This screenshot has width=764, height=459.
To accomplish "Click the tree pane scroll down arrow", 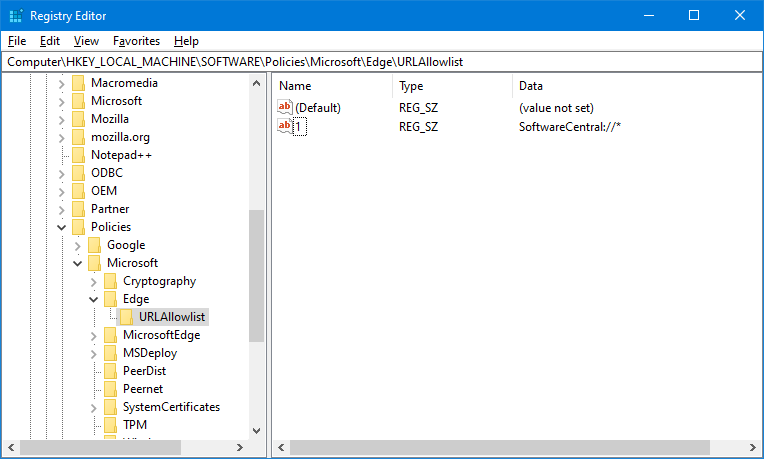I will coord(256,430).
